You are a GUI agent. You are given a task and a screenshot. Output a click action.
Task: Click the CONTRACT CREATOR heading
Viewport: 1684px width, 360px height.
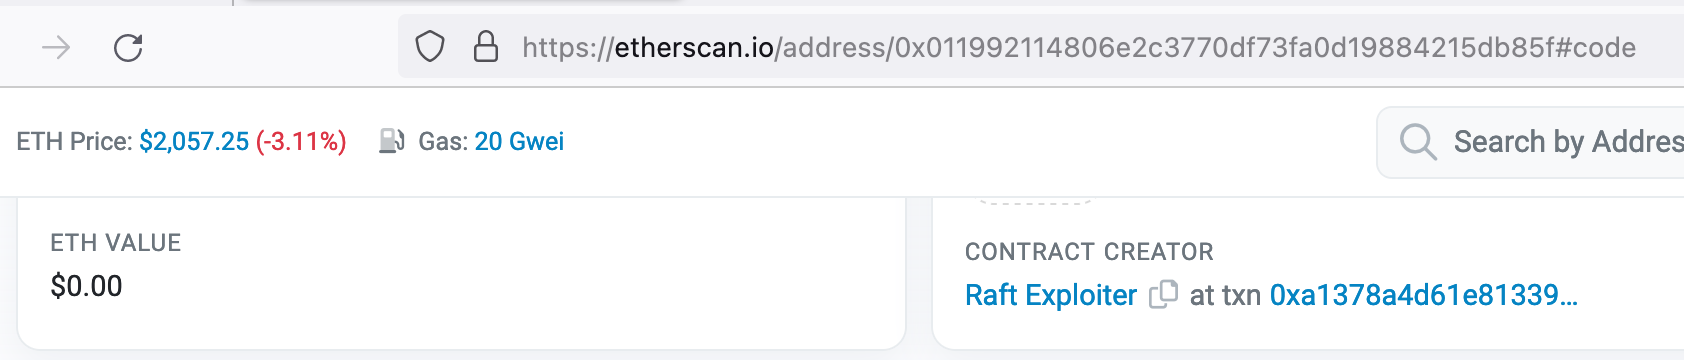pos(1089,251)
